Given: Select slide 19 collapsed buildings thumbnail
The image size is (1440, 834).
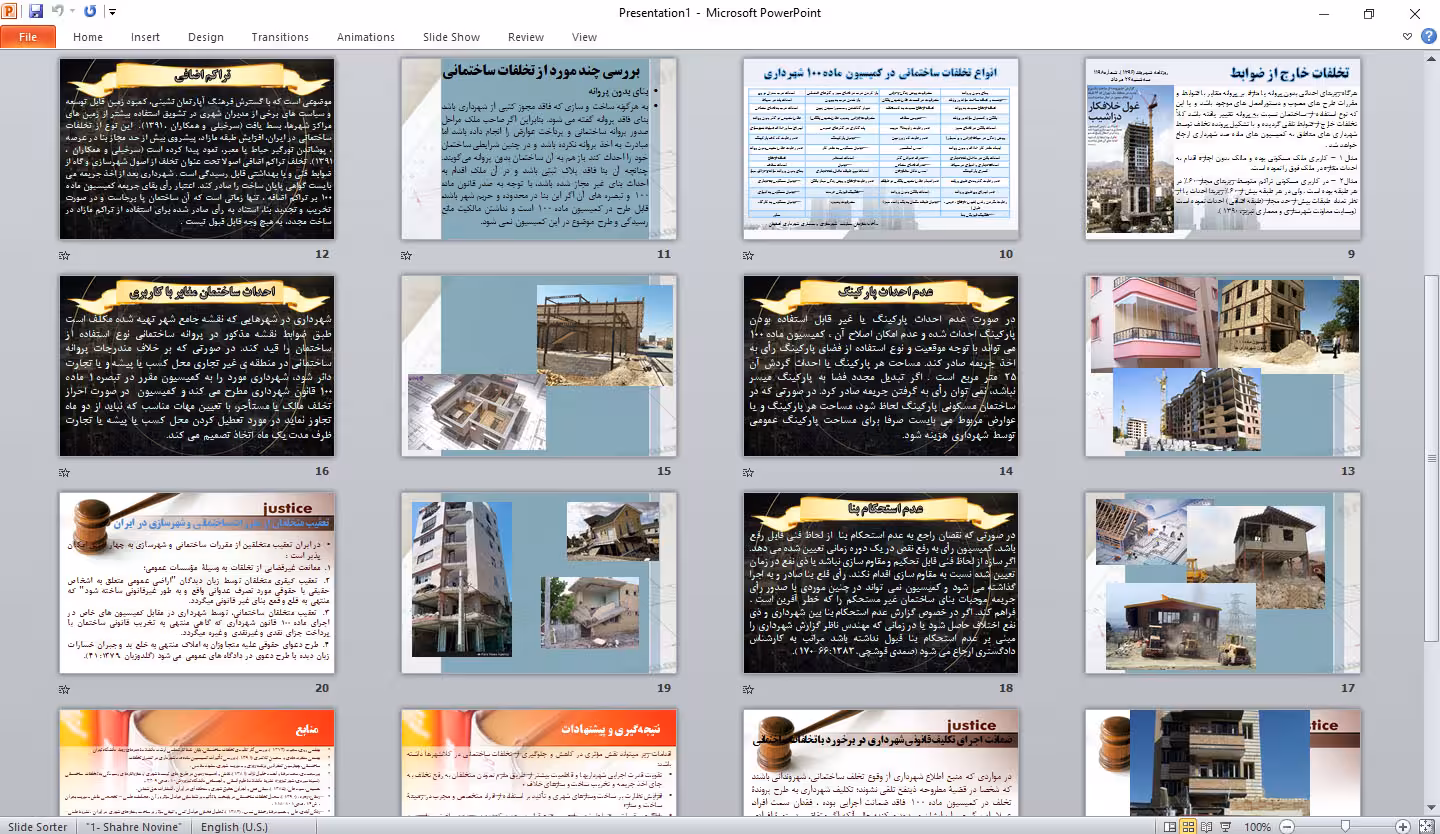Looking at the screenshot, I should click(539, 583).
